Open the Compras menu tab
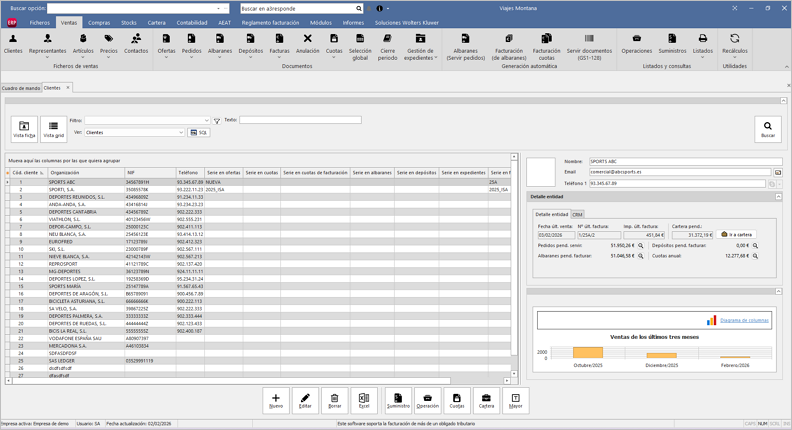Screen dimensions: 792x430 [99, 23]
